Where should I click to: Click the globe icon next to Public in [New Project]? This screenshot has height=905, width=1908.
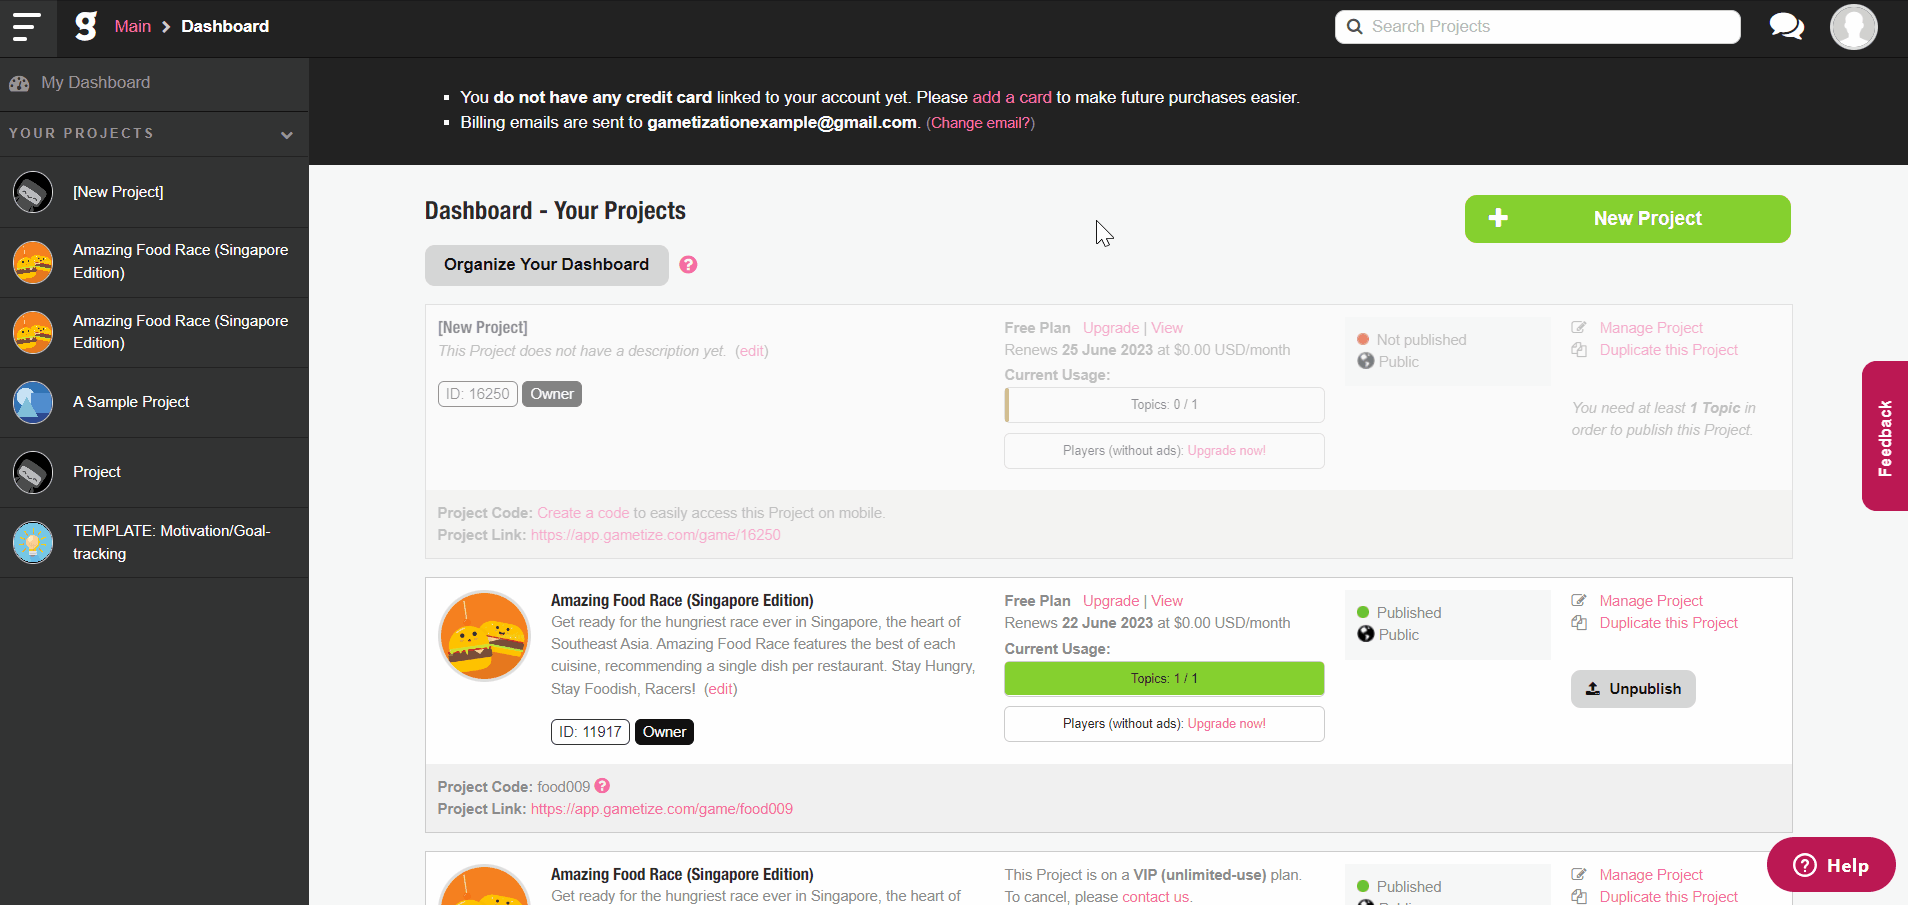pos(1366,362)
